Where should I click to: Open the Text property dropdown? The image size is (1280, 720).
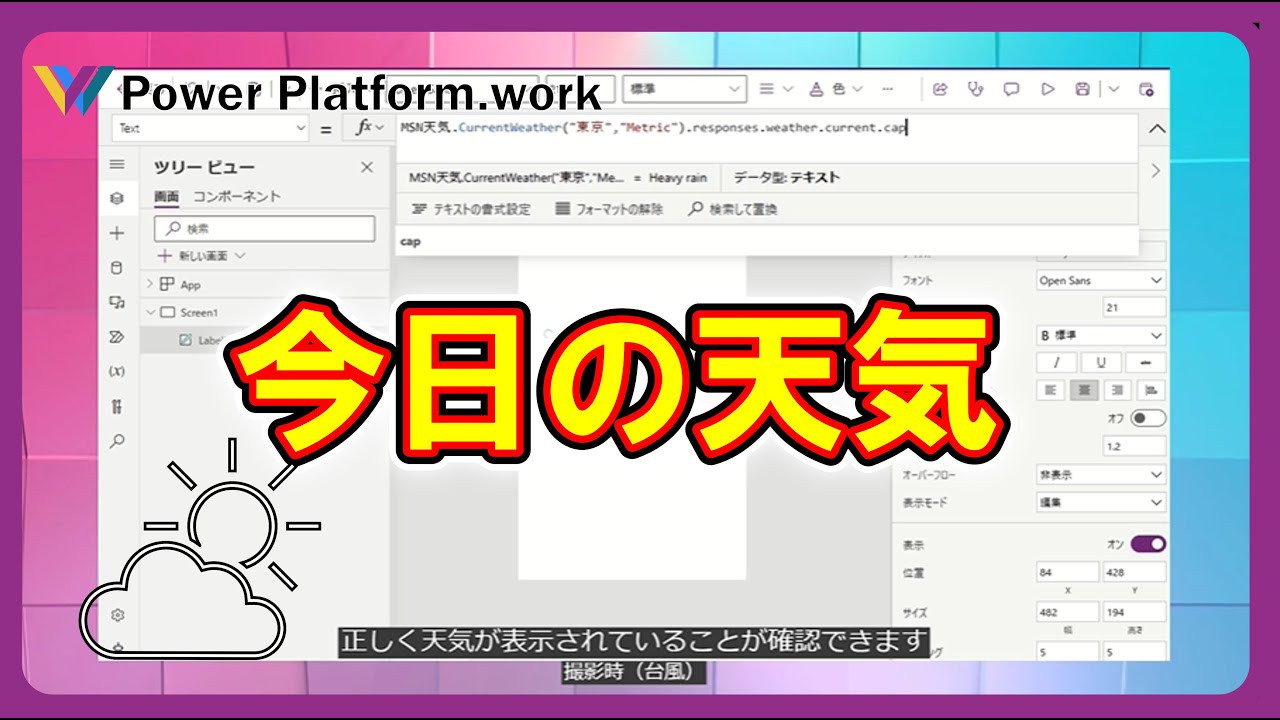tap(211, 128)
